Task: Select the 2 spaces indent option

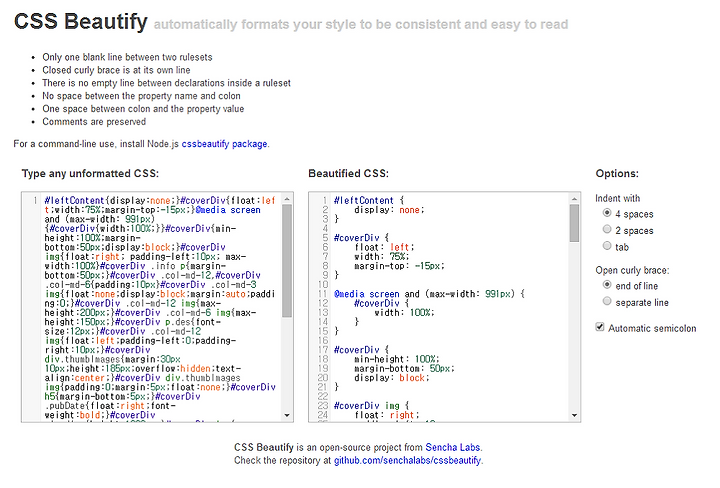Action: click(607, 230)
